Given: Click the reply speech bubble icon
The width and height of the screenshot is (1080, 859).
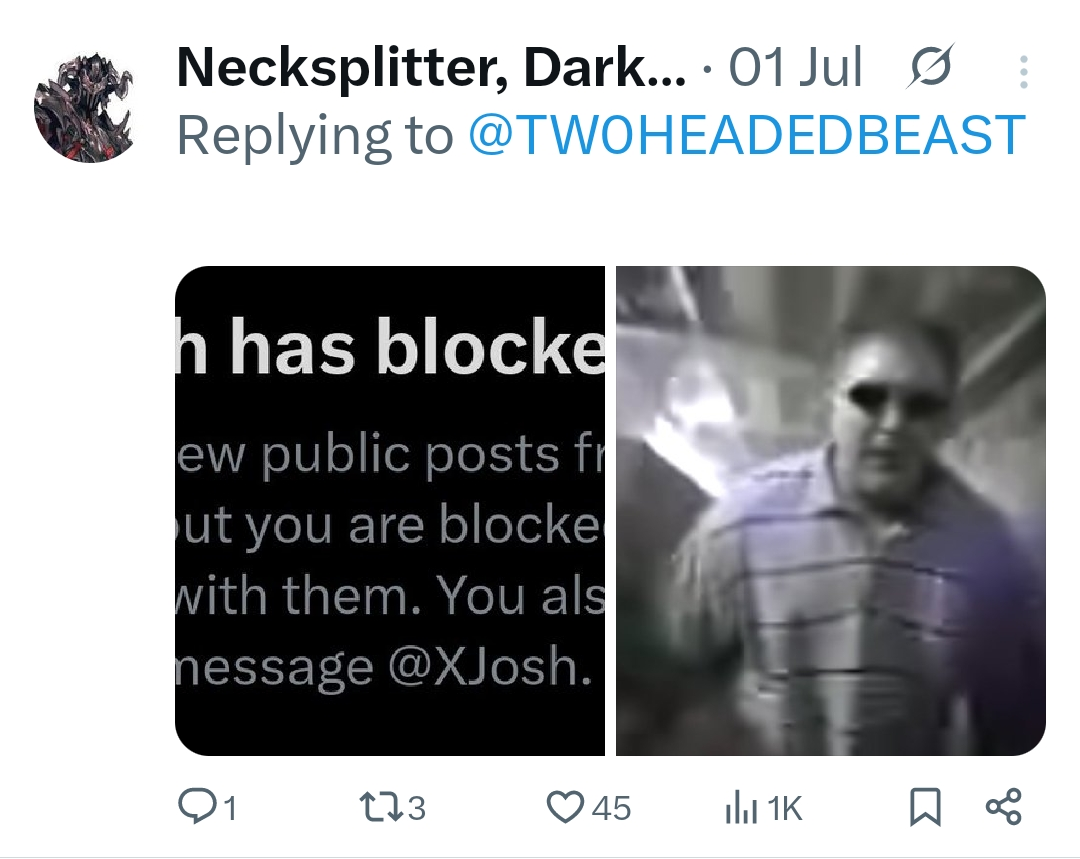Looking at the screenshot, I should [x=196, y=807].
